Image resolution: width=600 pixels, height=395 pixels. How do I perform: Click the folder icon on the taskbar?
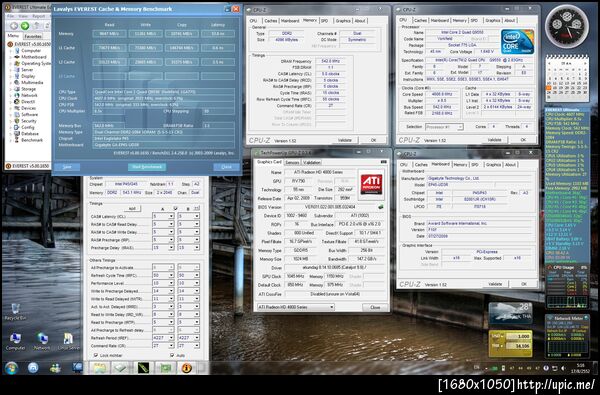[x=99, y=368]
